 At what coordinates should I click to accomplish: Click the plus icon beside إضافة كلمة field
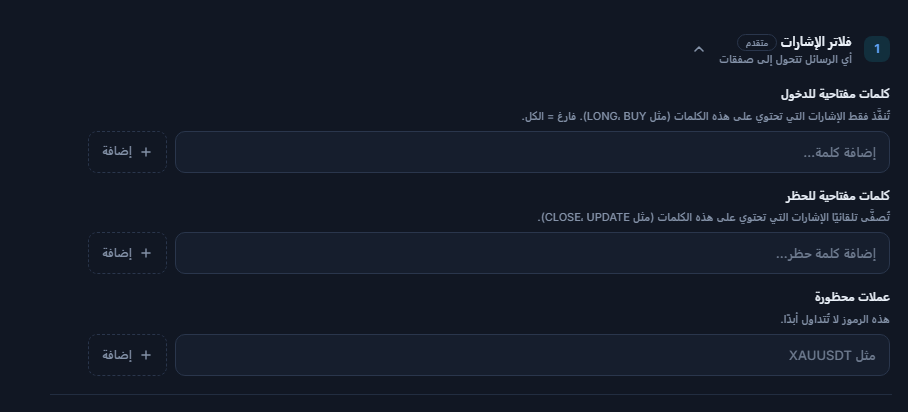pos(146,152)
